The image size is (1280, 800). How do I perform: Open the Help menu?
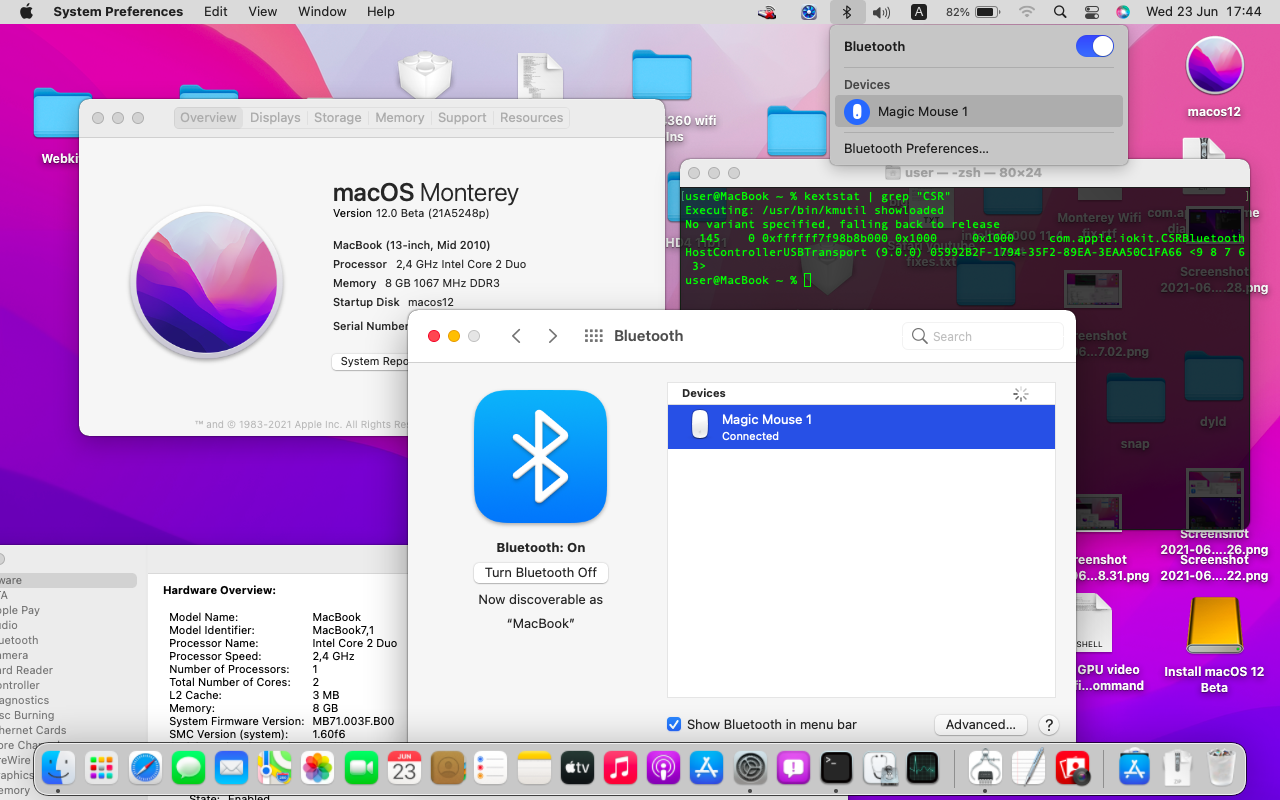(x=381, y=12)
